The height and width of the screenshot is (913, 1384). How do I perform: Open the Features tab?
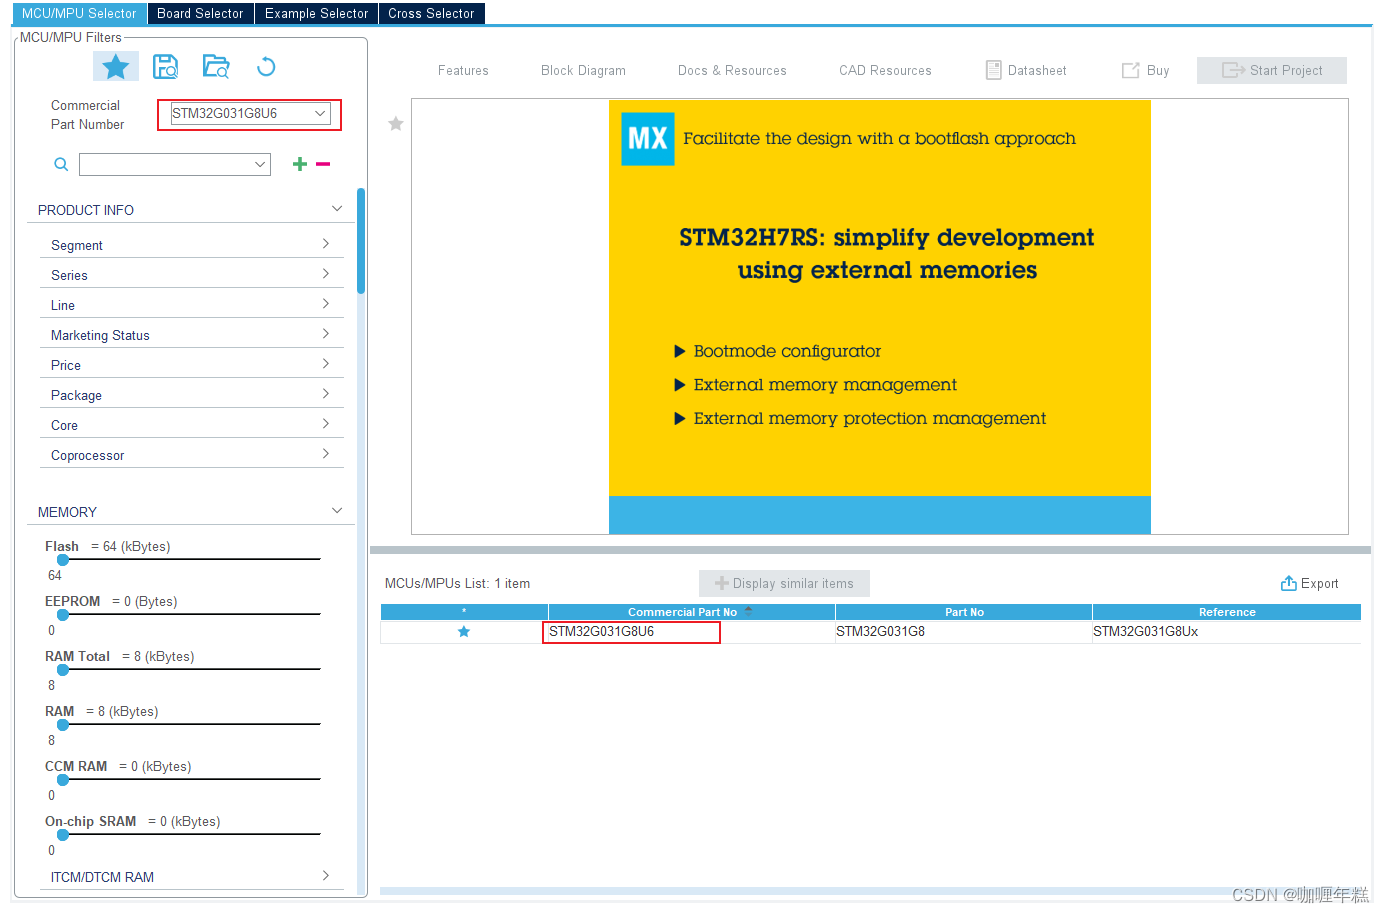(x=463, y=71)
